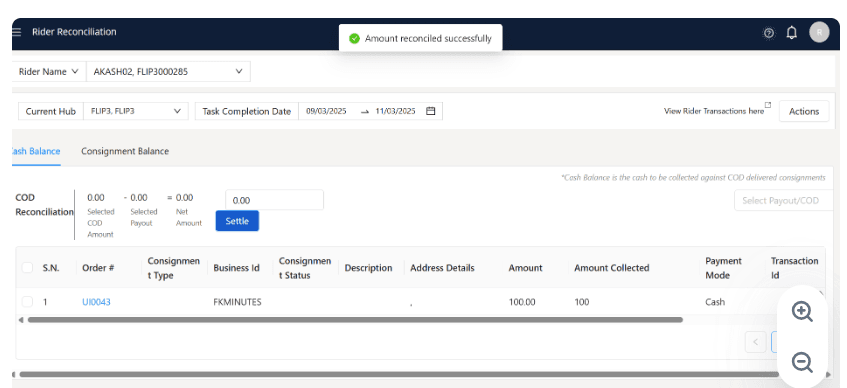847x388 pixels.
Task: Click the Cash payment mode cell
Action: (715, 302)
